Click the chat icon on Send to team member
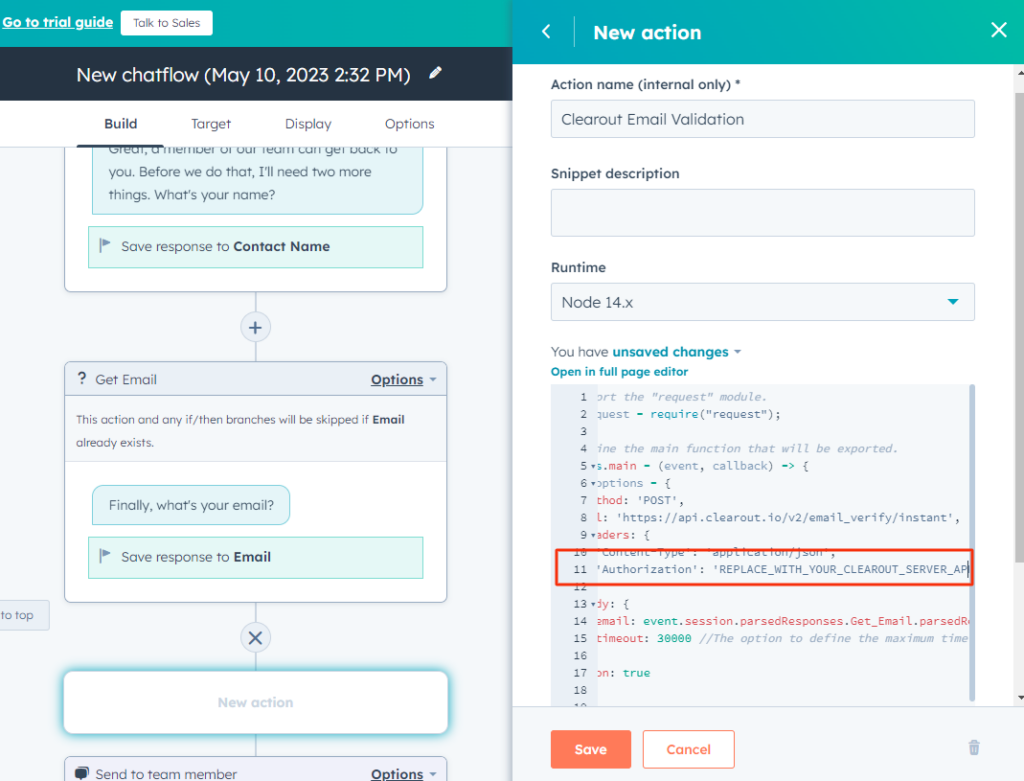The image size is (1024, 781). pyautogui.click(x=83, y=773)
